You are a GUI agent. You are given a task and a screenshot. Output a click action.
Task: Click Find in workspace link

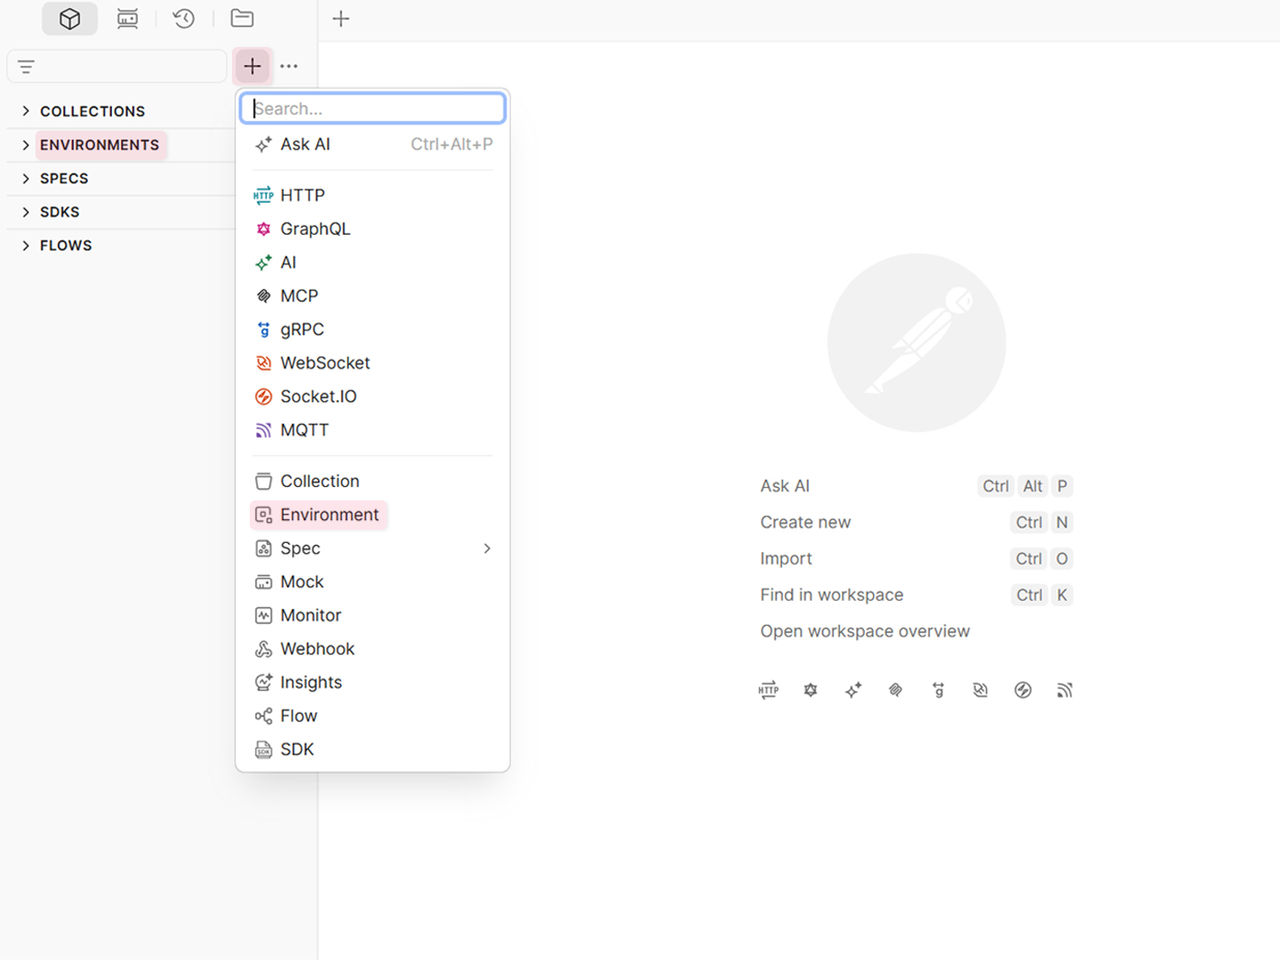[831, 595]
